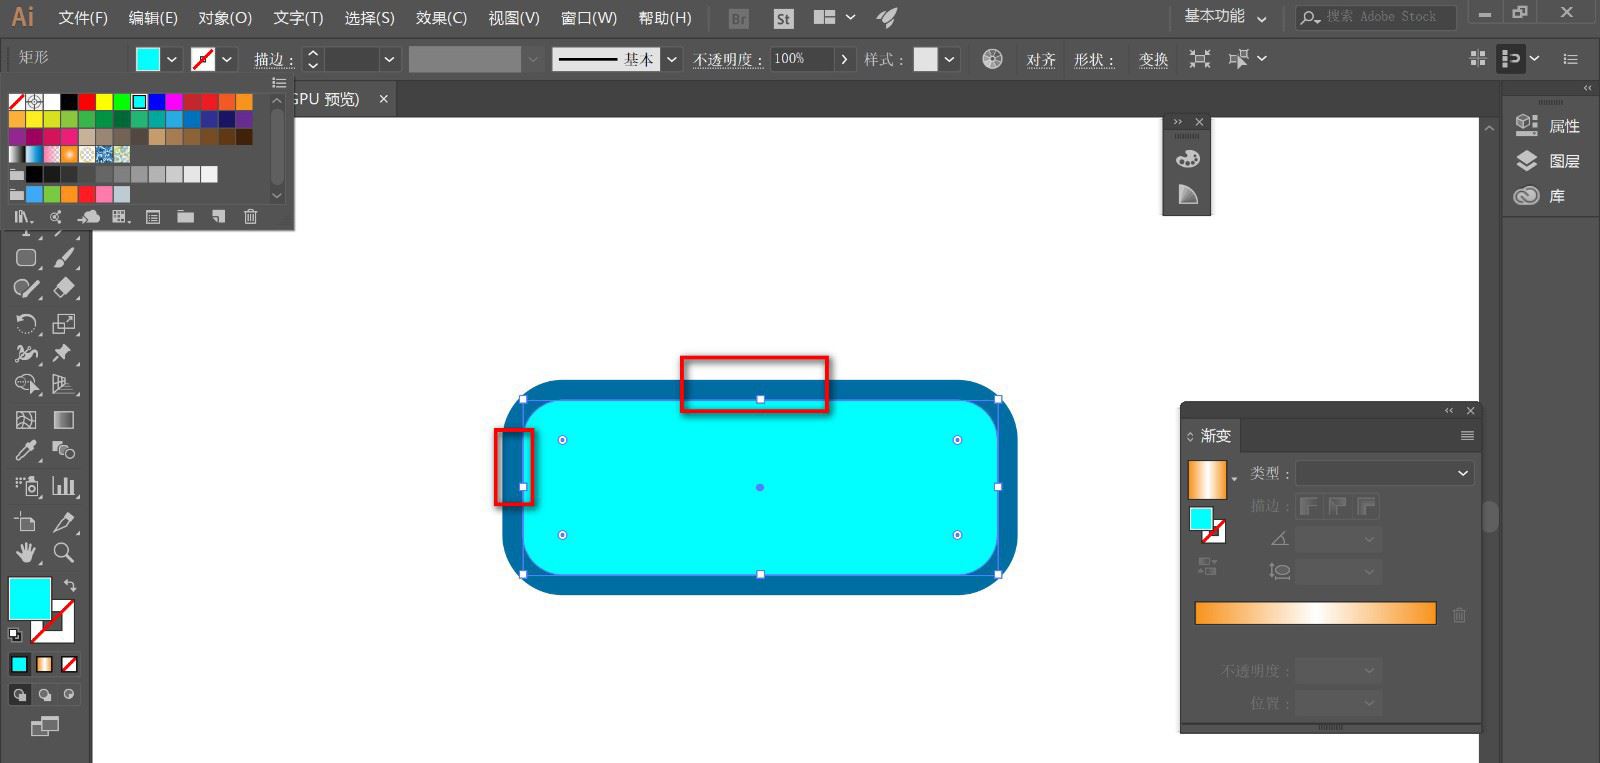The image size is (1600, 763).
Task: Choose the Hand tool
Action: [26, 553]
